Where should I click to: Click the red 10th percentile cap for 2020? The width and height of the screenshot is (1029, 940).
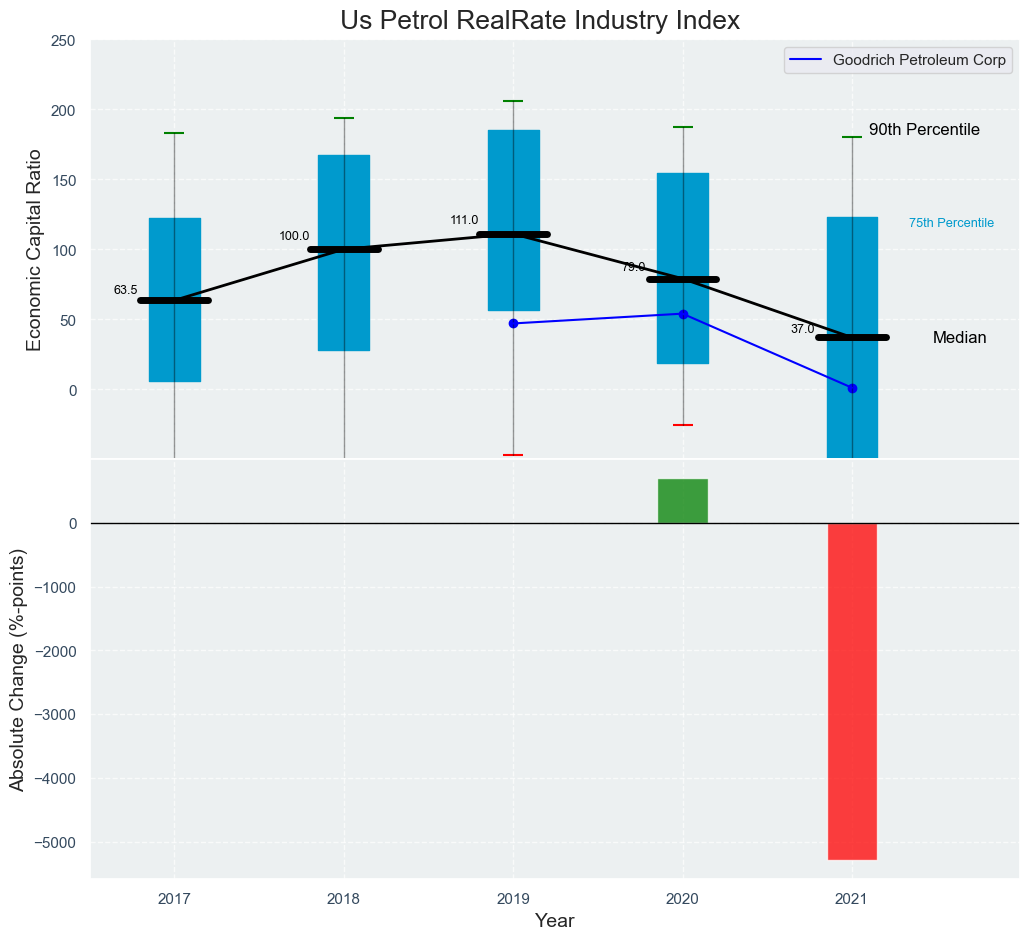coord(683,425)
